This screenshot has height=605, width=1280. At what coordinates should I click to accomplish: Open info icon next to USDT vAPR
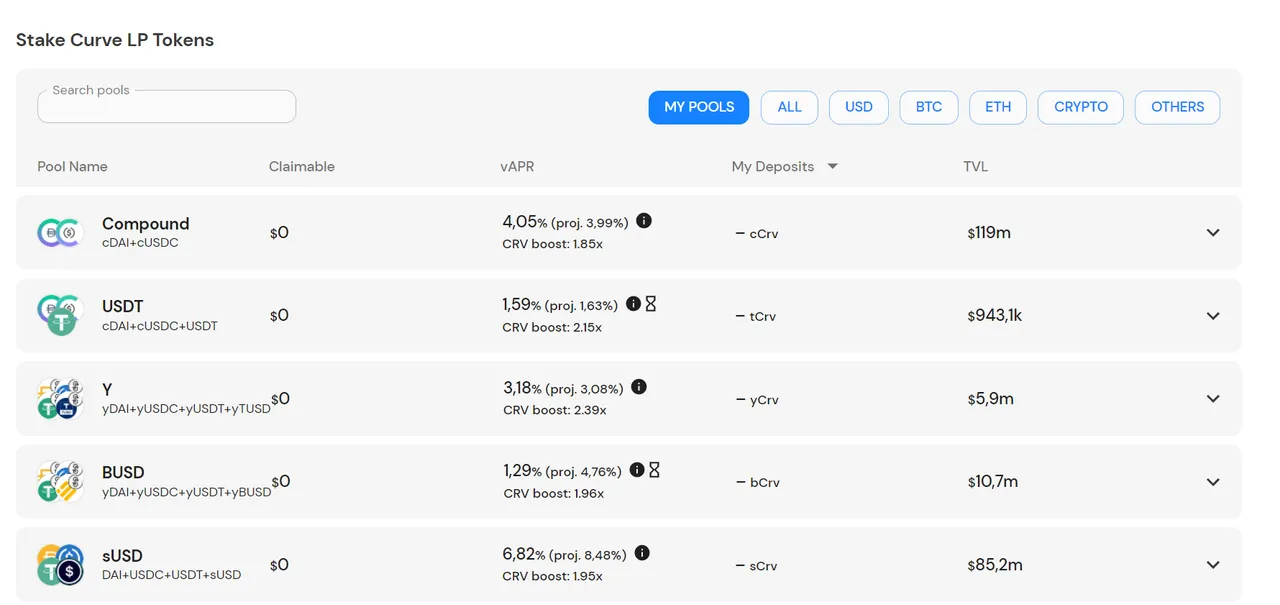tap(633, 303)
